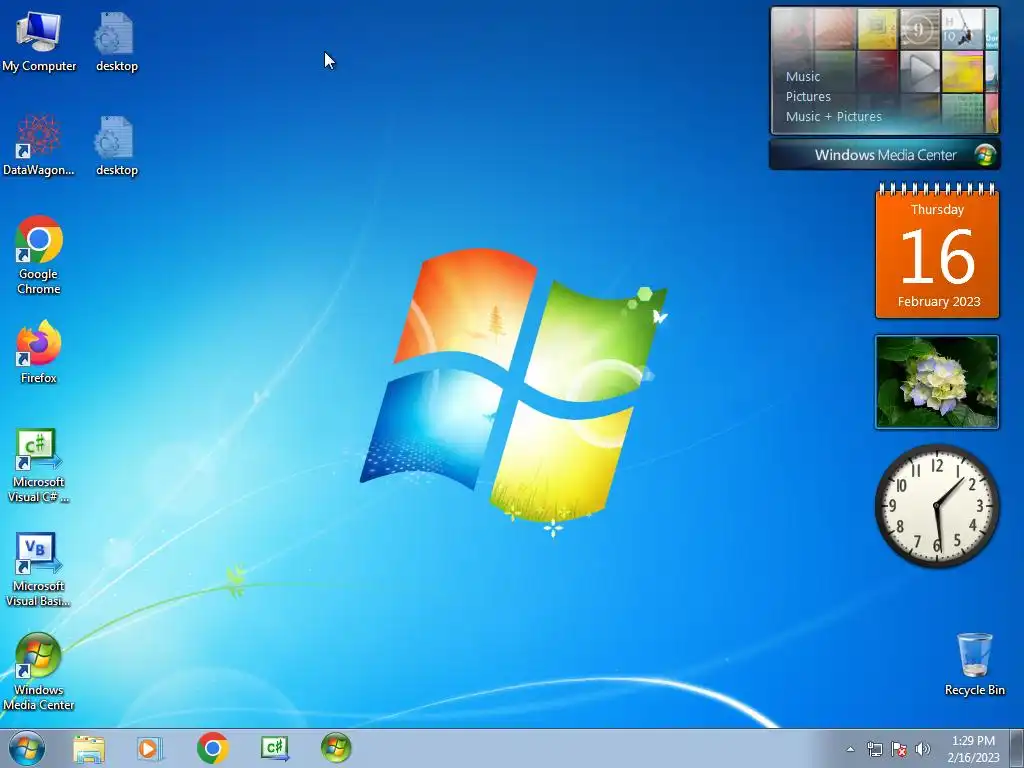Screen dimensions: 1024x768
Task: Select the Firefox desktop shortcut
Action: [39, 351]
